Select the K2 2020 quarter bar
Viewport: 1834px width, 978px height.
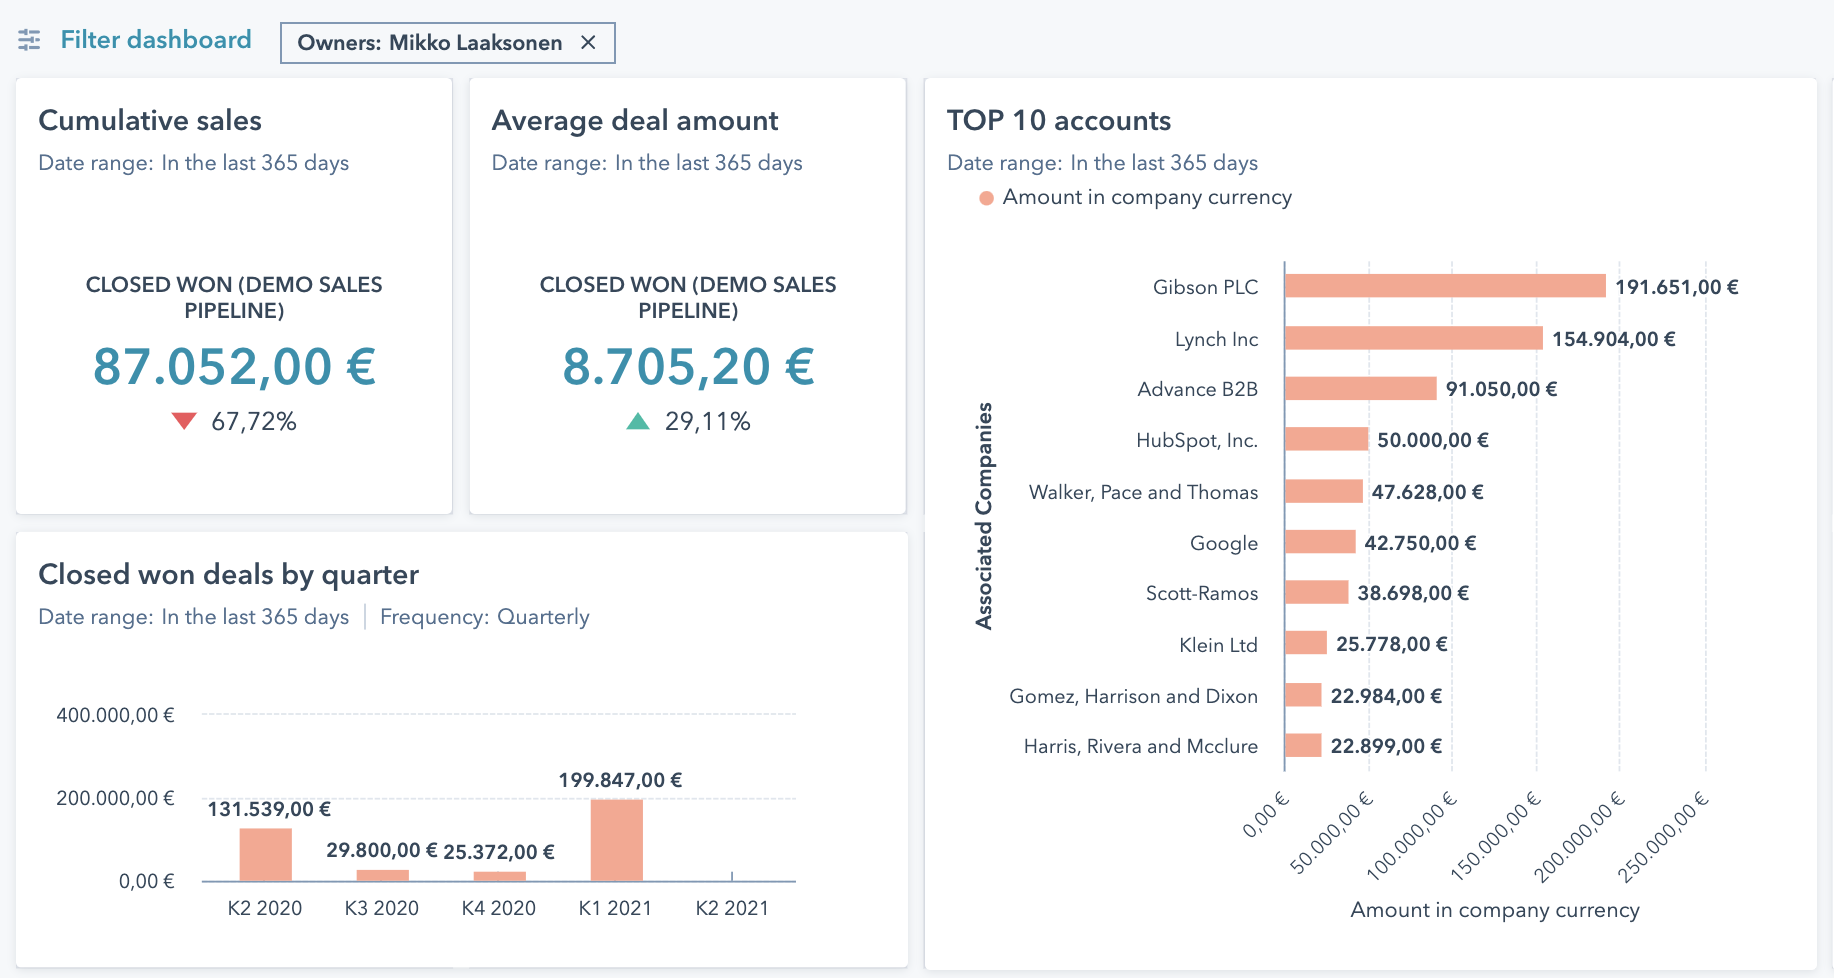pos(265,854)
